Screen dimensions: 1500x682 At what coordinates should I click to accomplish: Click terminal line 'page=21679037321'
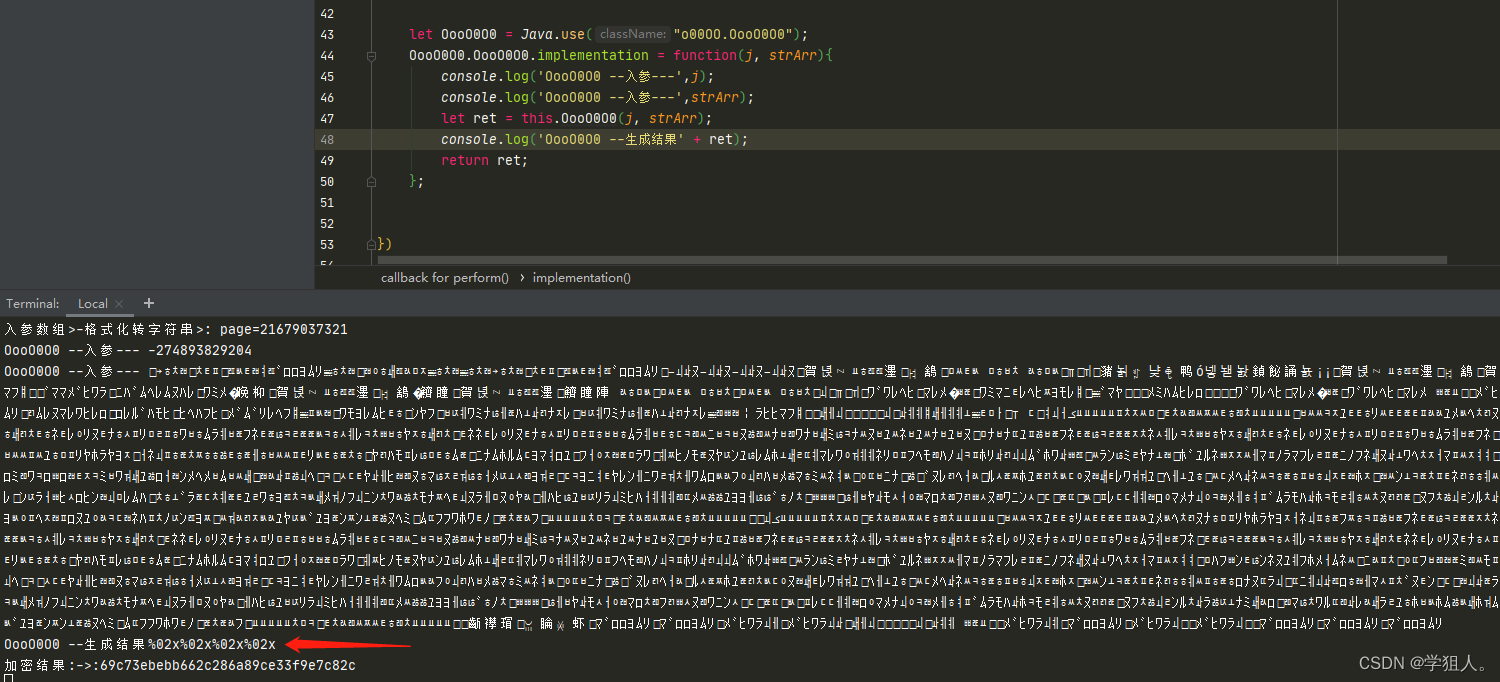tap(282, 329)
